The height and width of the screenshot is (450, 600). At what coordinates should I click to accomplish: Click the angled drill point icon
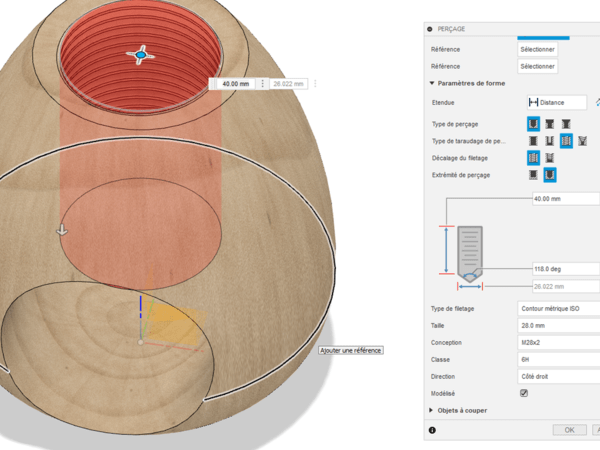pos(549,175)
